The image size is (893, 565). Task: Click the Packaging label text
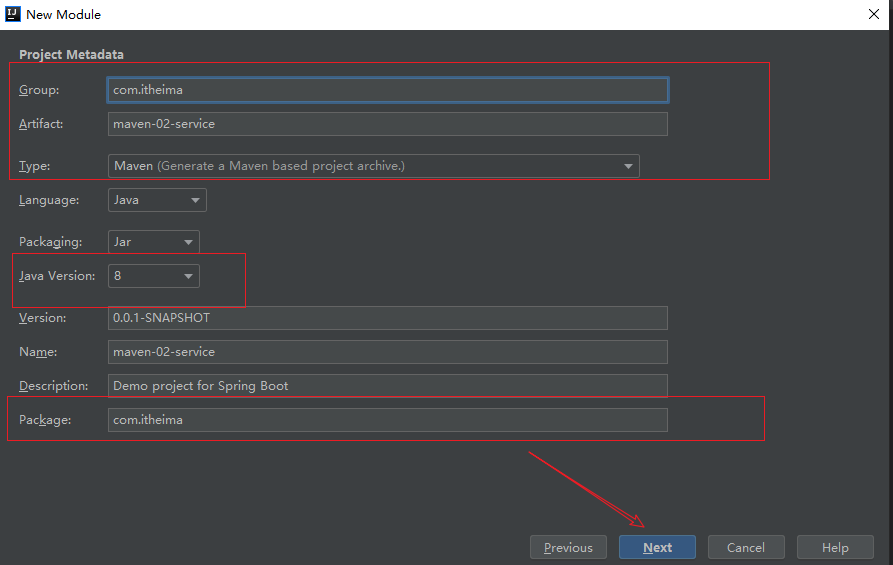point(49,242)
